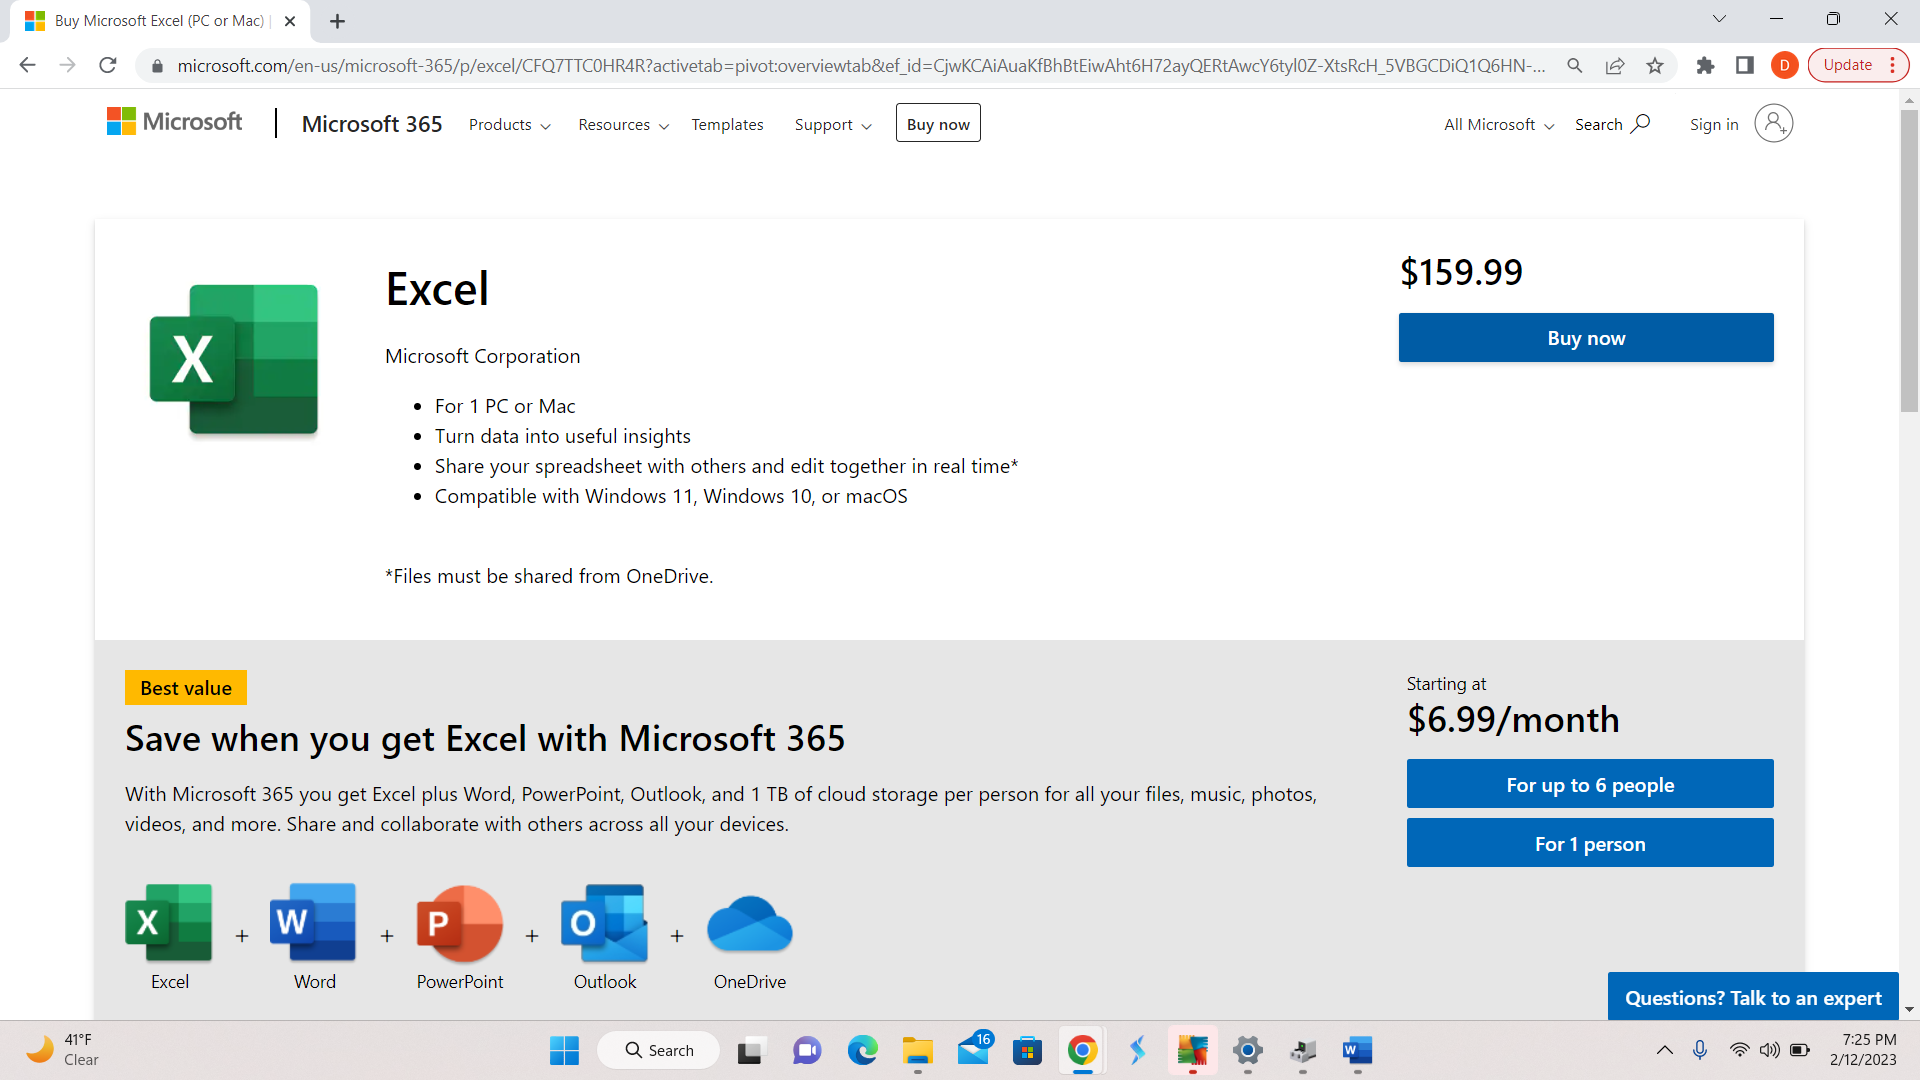
Task: Click the Windows taskbar Search box
Action: click(x=659, y=1051)
